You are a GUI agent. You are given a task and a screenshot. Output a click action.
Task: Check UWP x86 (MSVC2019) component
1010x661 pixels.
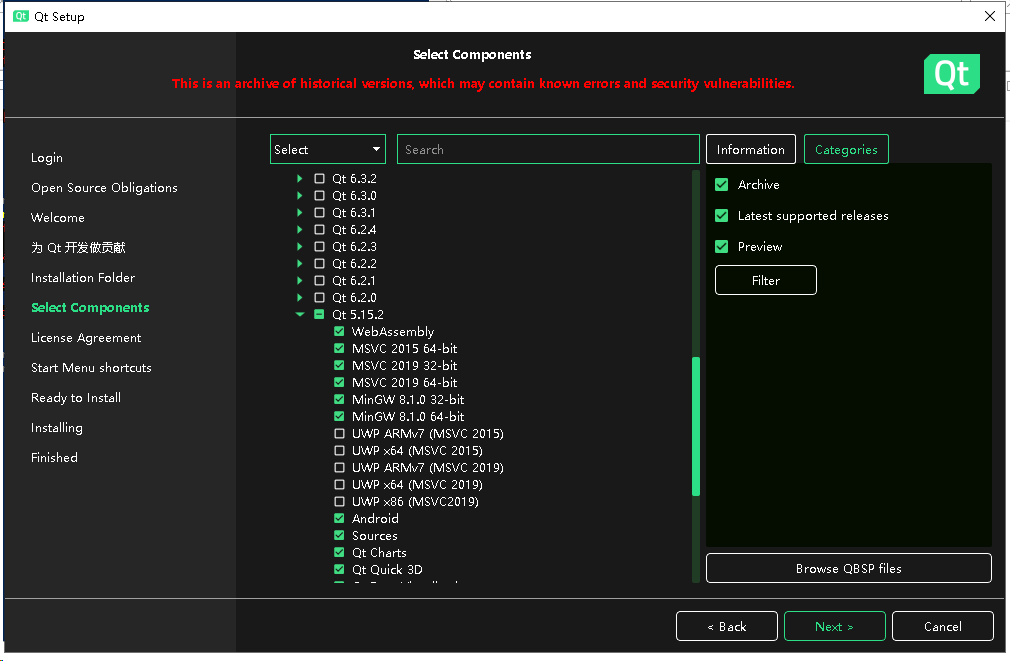click(339, 502)
